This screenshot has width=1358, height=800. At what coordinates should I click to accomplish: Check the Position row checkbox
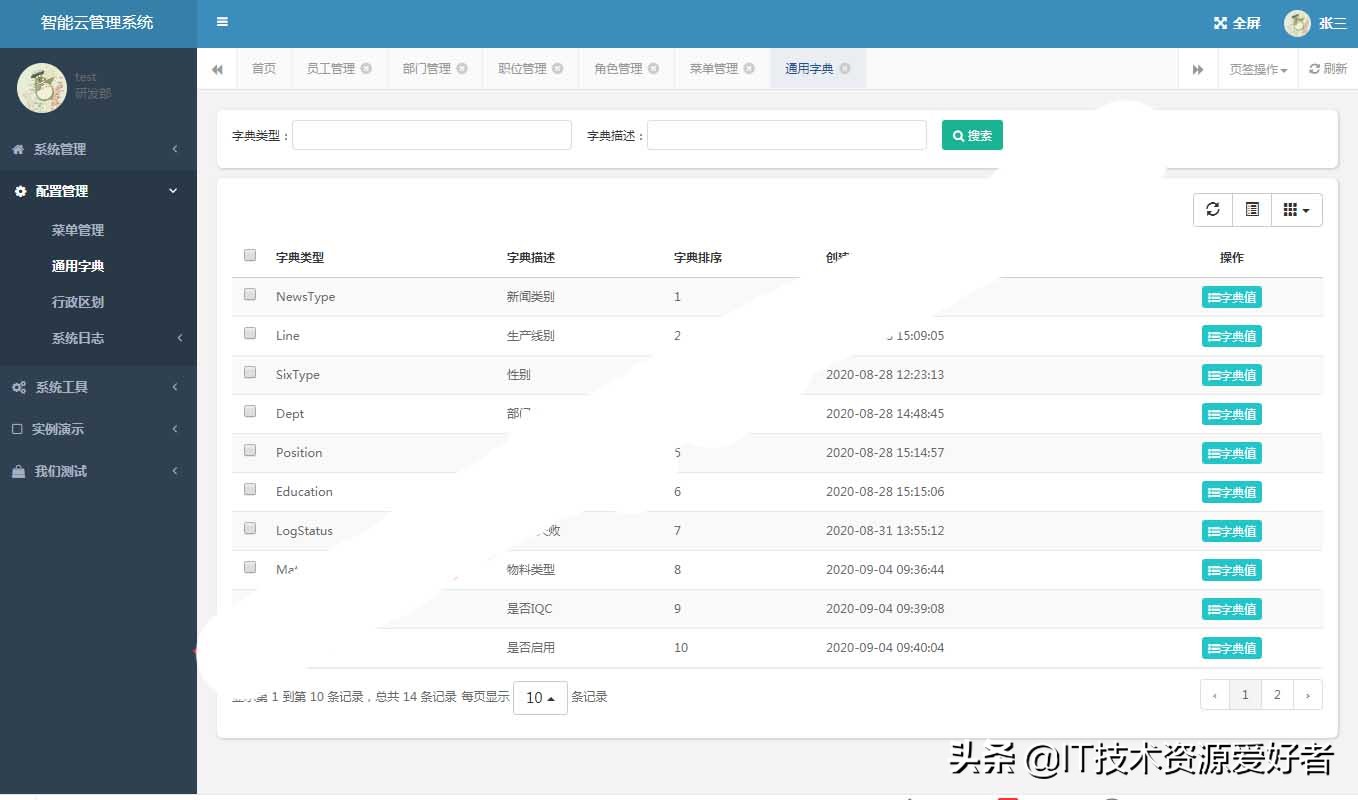tap(250, 450)
